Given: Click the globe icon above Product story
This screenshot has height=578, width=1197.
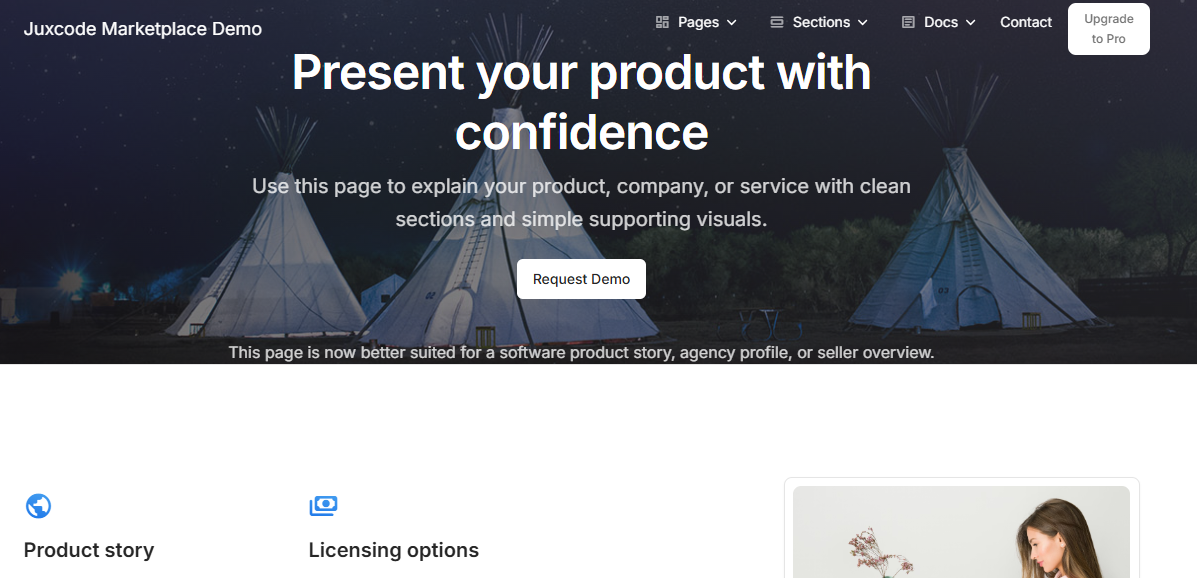Looking at the screenshot, I should (38, 506).
